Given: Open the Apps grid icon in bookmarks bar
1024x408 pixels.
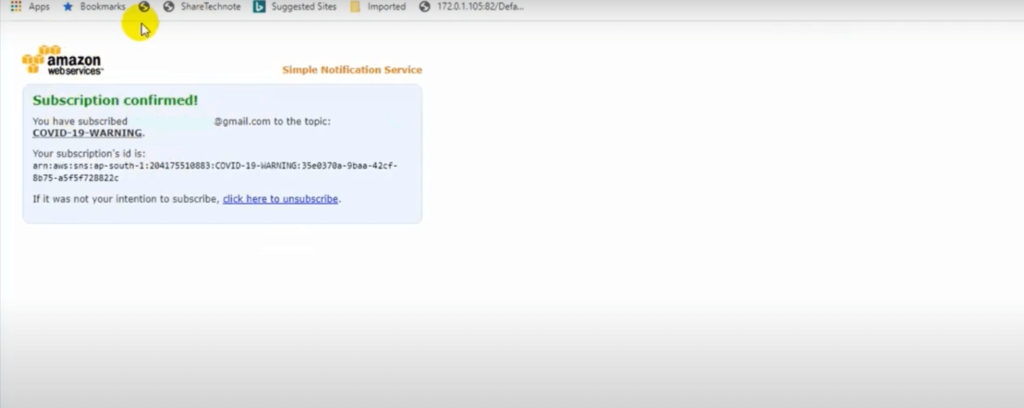Looking at the screenshot, I should point(16,7).
